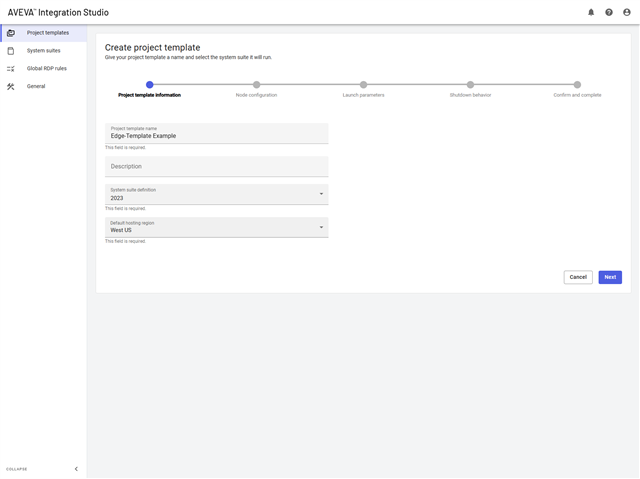Click the COLLAPSE label in the sidebar
The width and height of the screenshot is (640, 479).
point(16,469)
